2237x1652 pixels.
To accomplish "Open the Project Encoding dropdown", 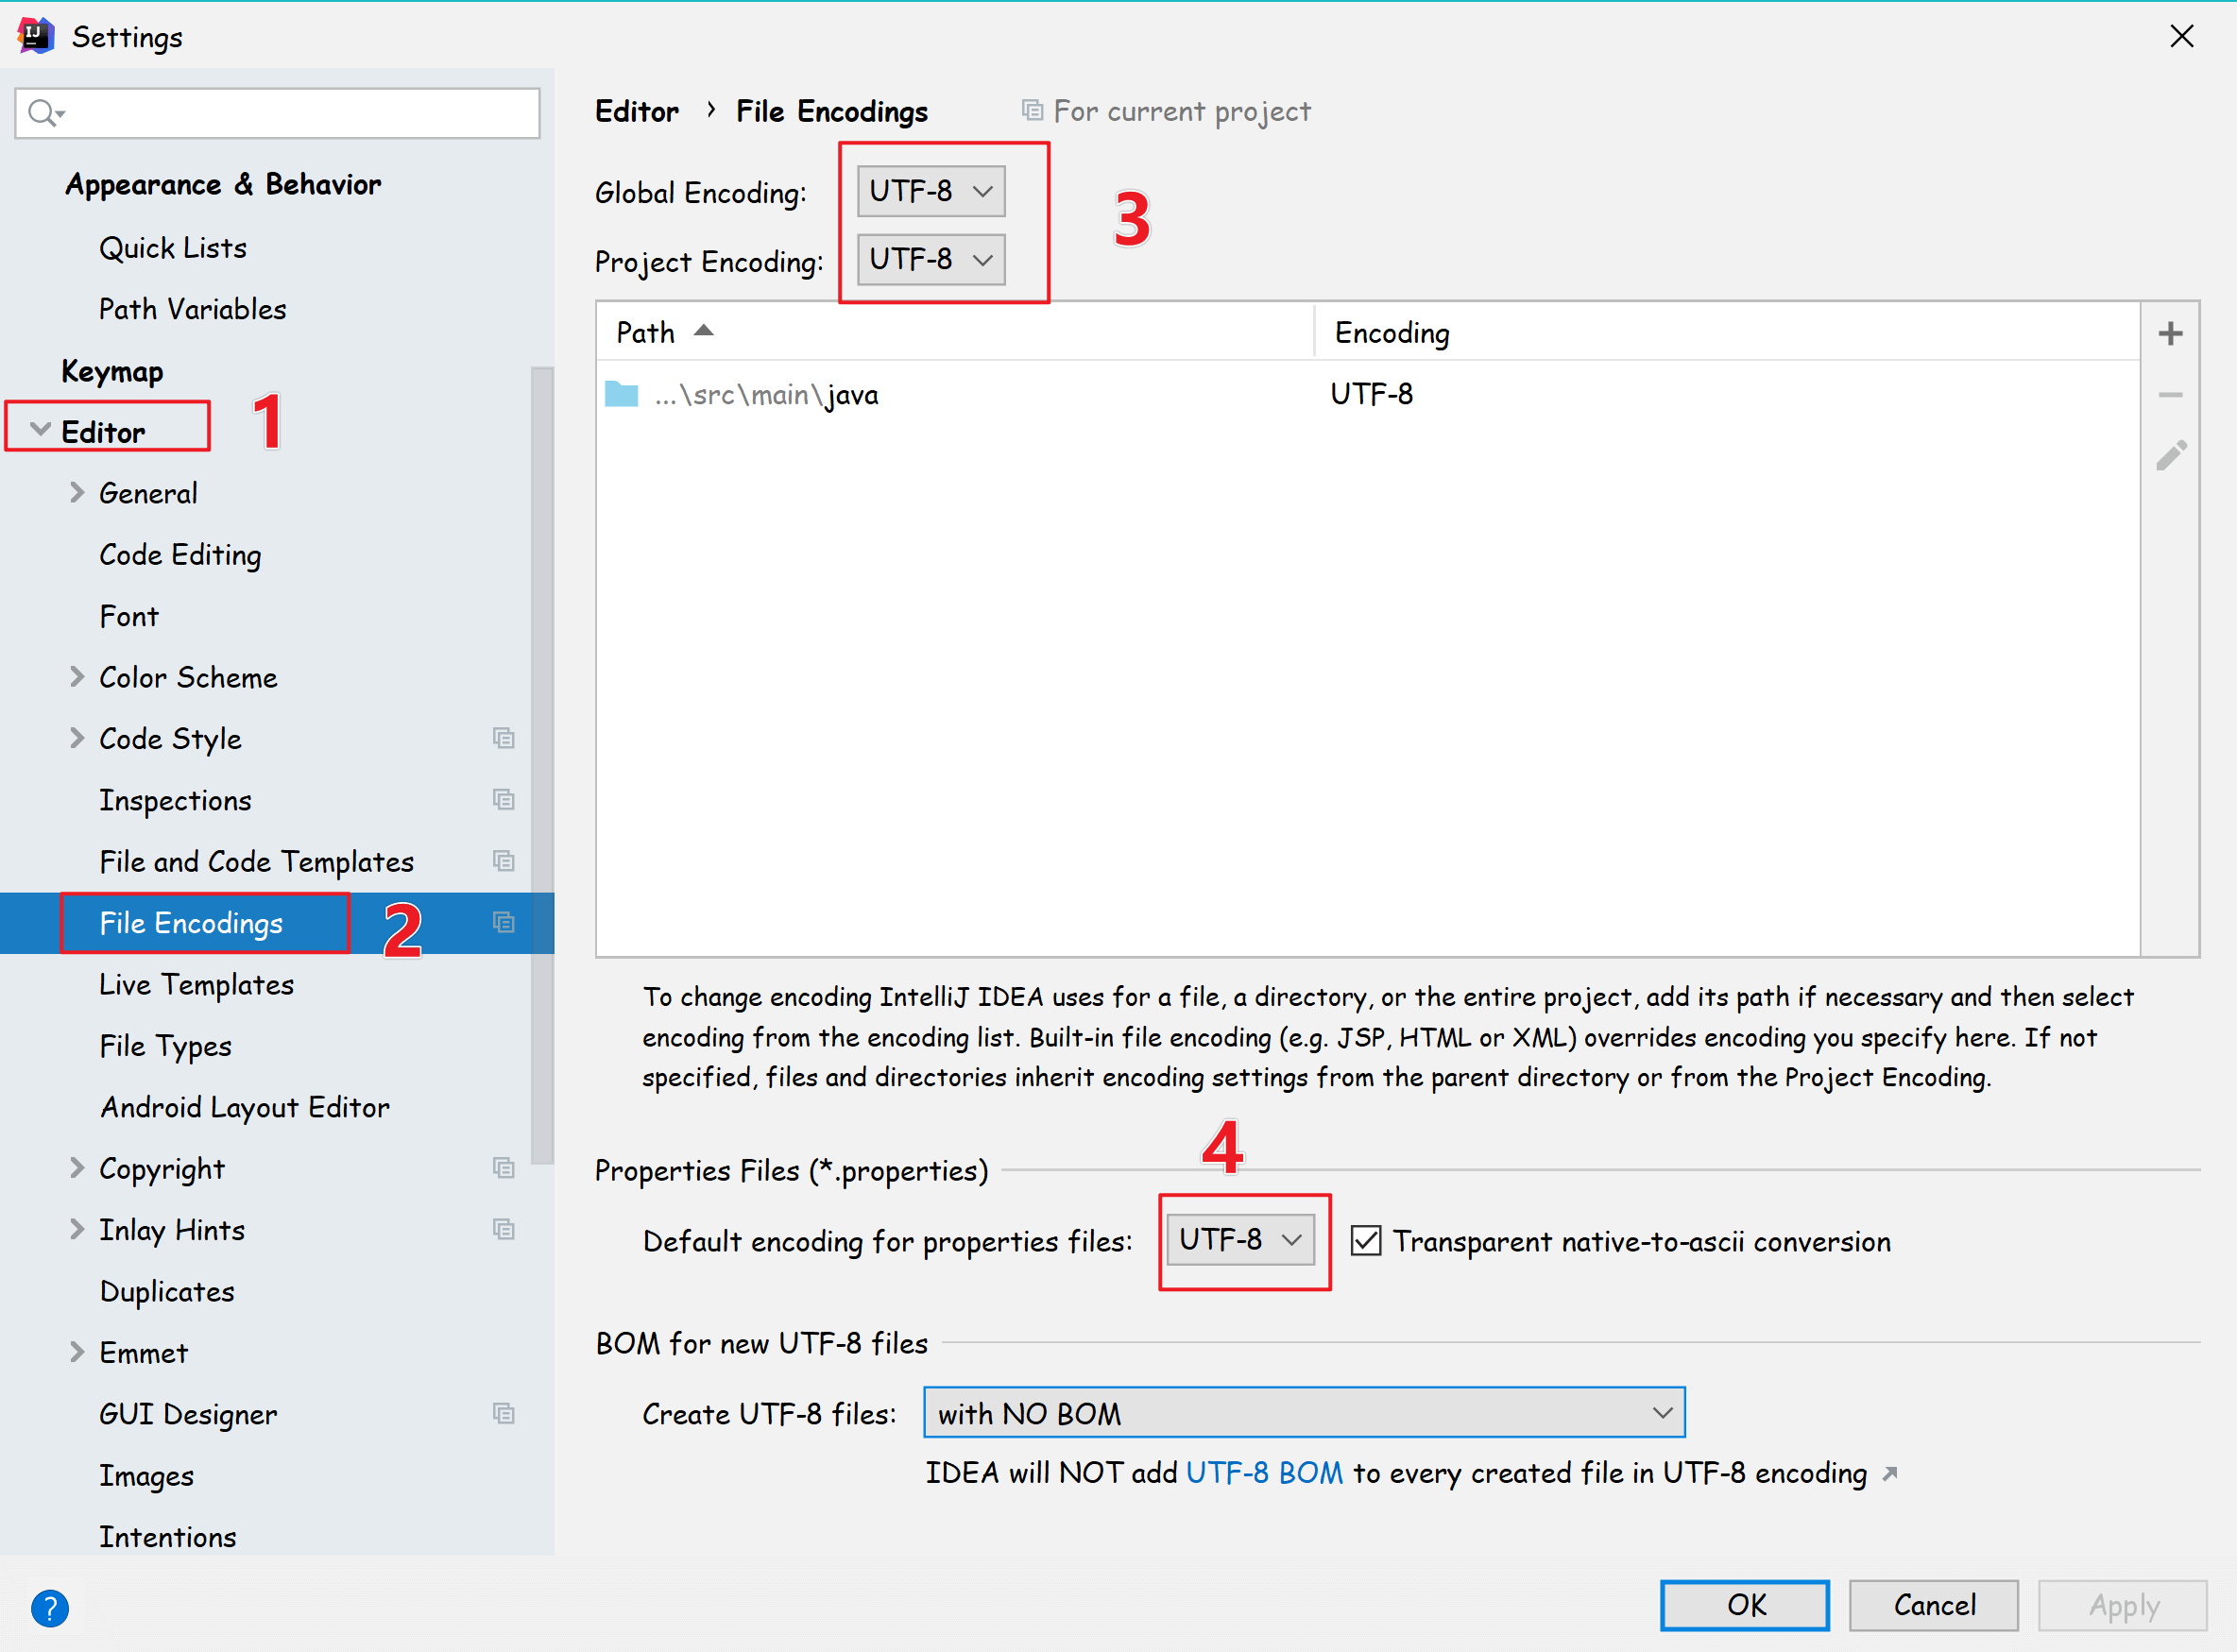I will coord(930,260).
